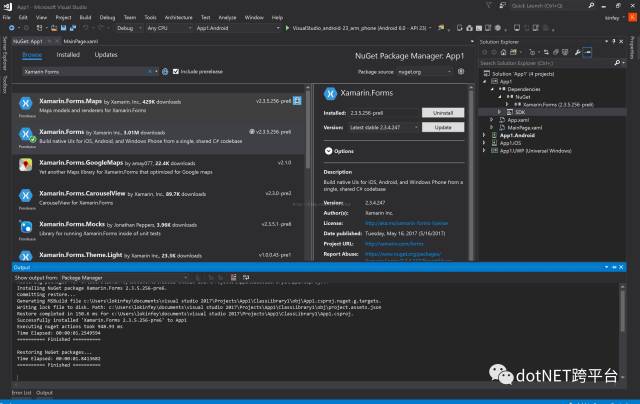Select MainPage.xaml in Solution Explorer

pyautogui.click(x=524, y=128)
